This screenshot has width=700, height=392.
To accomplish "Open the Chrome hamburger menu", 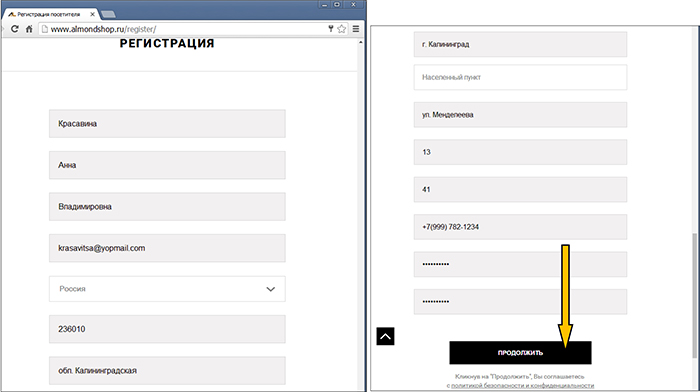I will (356, 29).
